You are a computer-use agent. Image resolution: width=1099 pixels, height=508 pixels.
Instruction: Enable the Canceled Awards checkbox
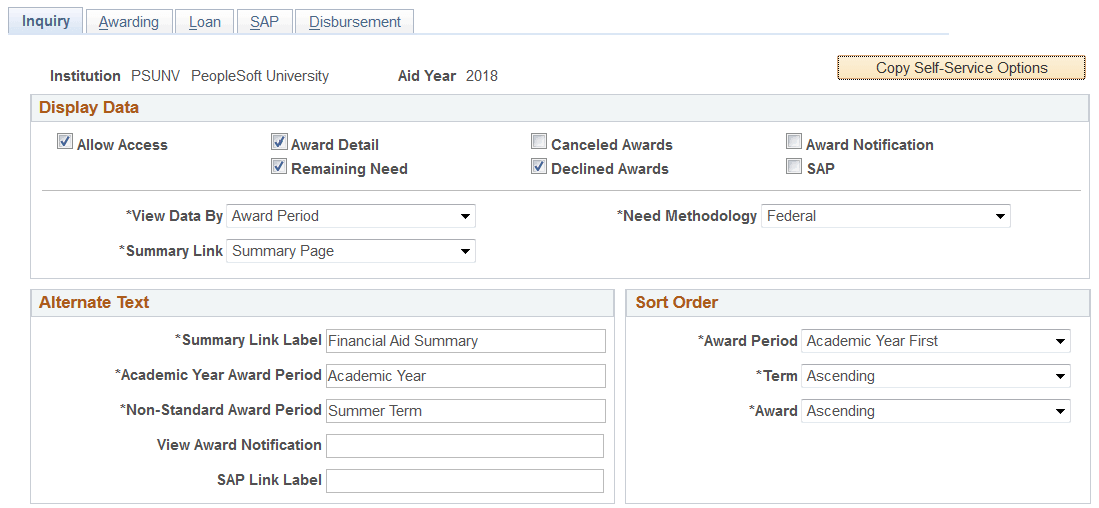[539, 144]
